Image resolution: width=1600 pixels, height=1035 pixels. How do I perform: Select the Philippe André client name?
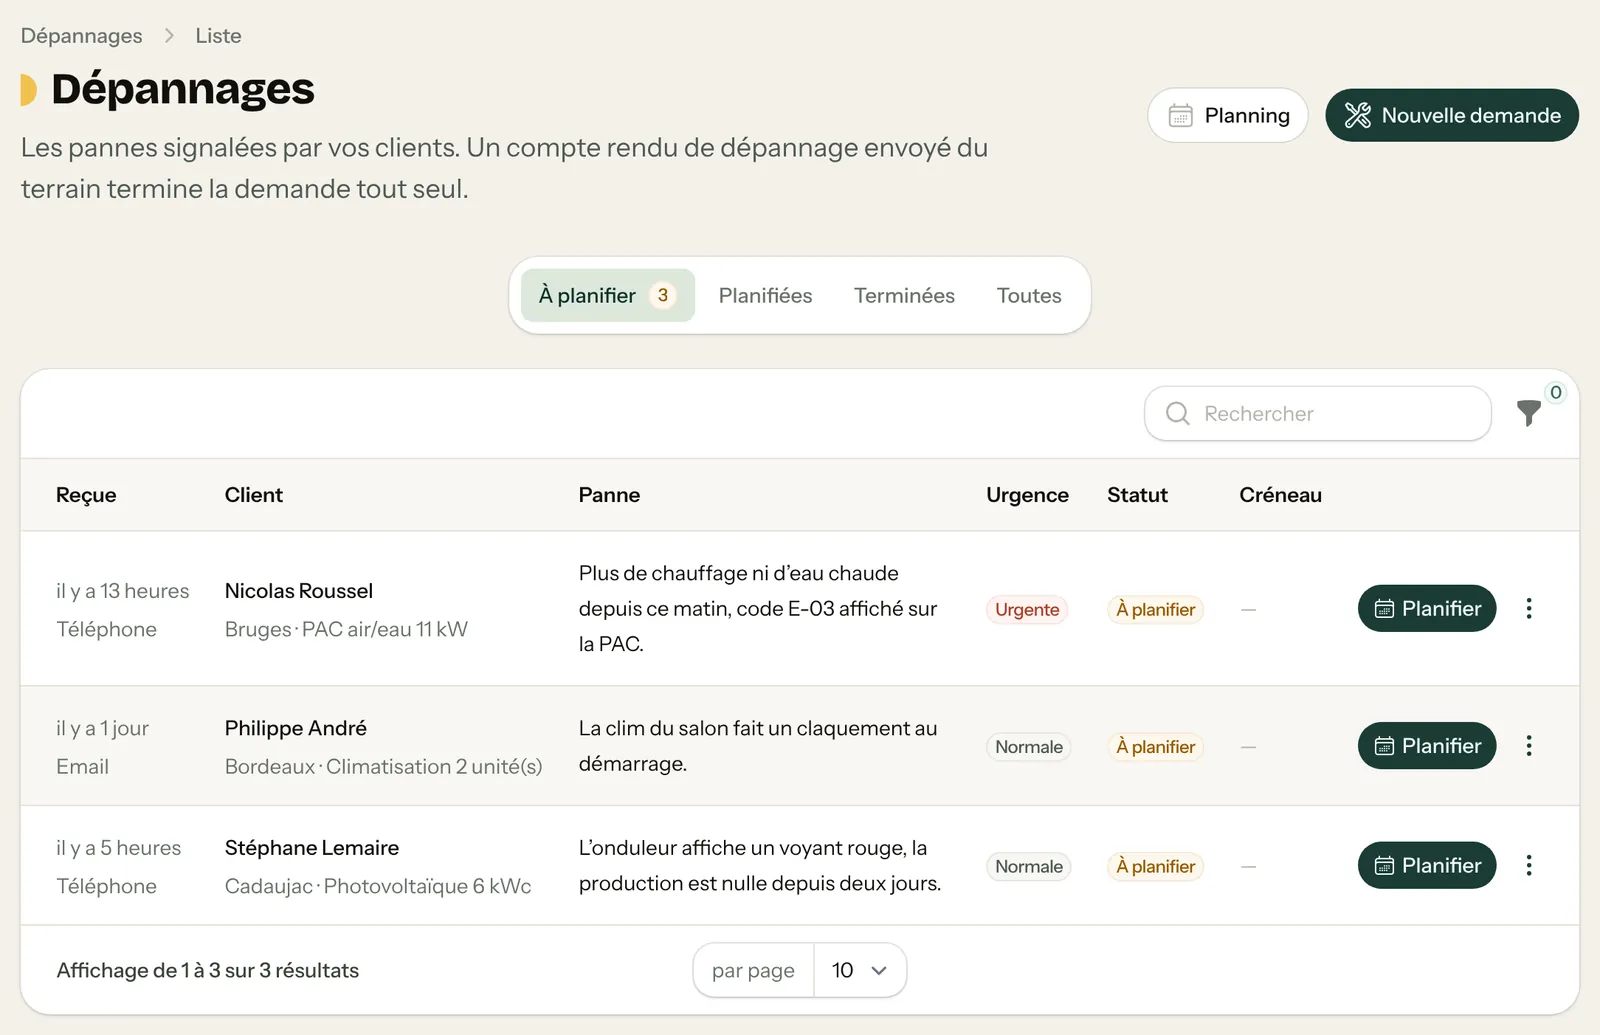click(296, 728)
